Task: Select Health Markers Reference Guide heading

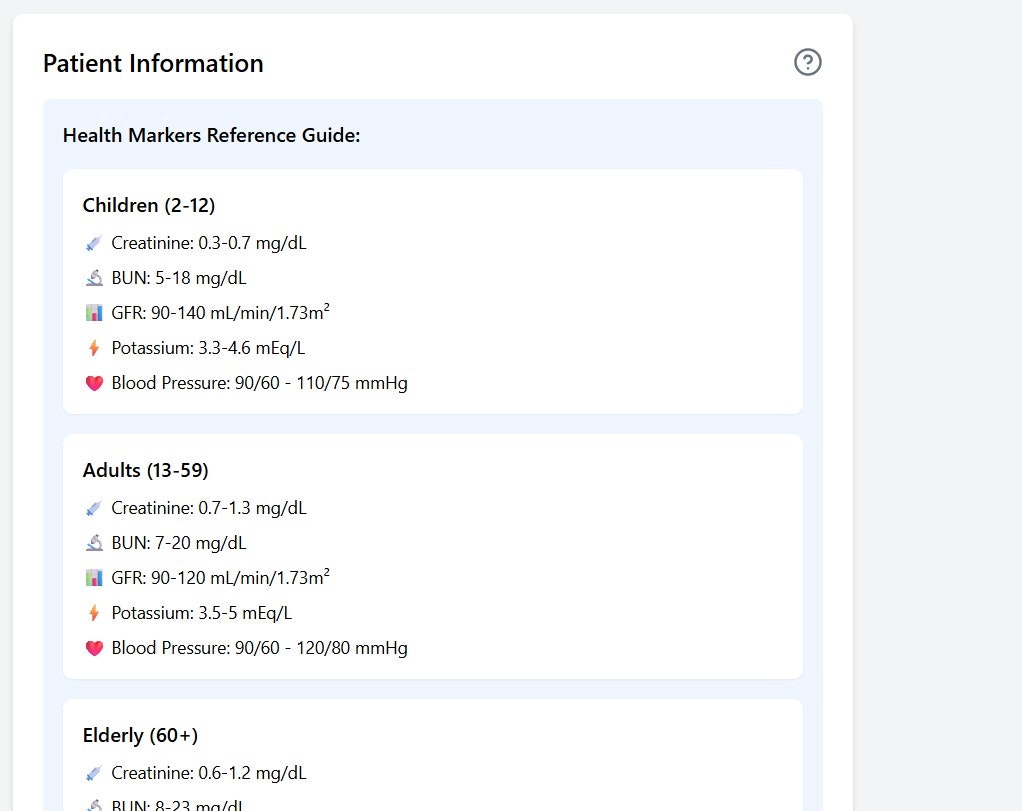Action: [x=211, y=135]
